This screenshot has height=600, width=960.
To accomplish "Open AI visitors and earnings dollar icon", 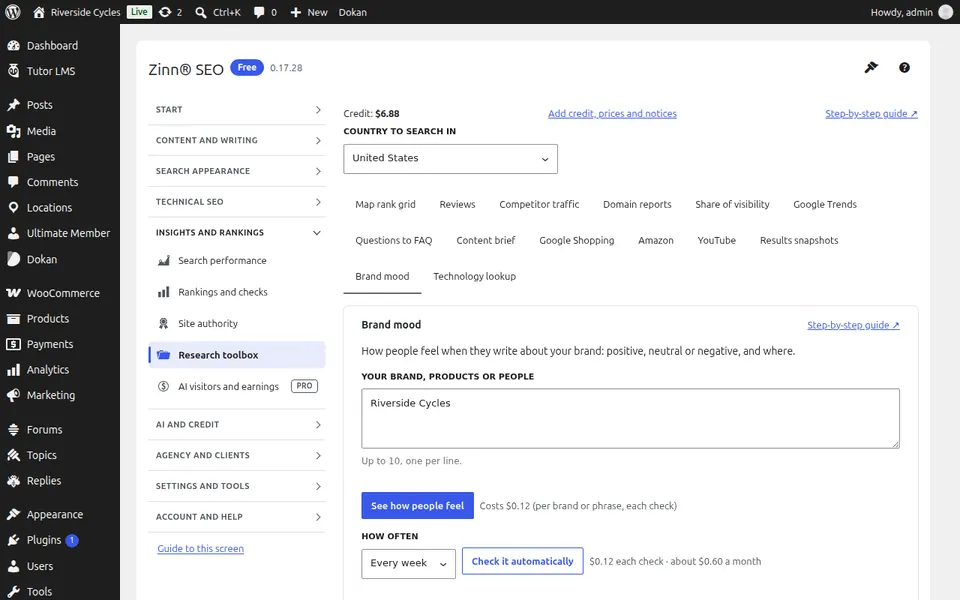I will click(x=163, y=386).
